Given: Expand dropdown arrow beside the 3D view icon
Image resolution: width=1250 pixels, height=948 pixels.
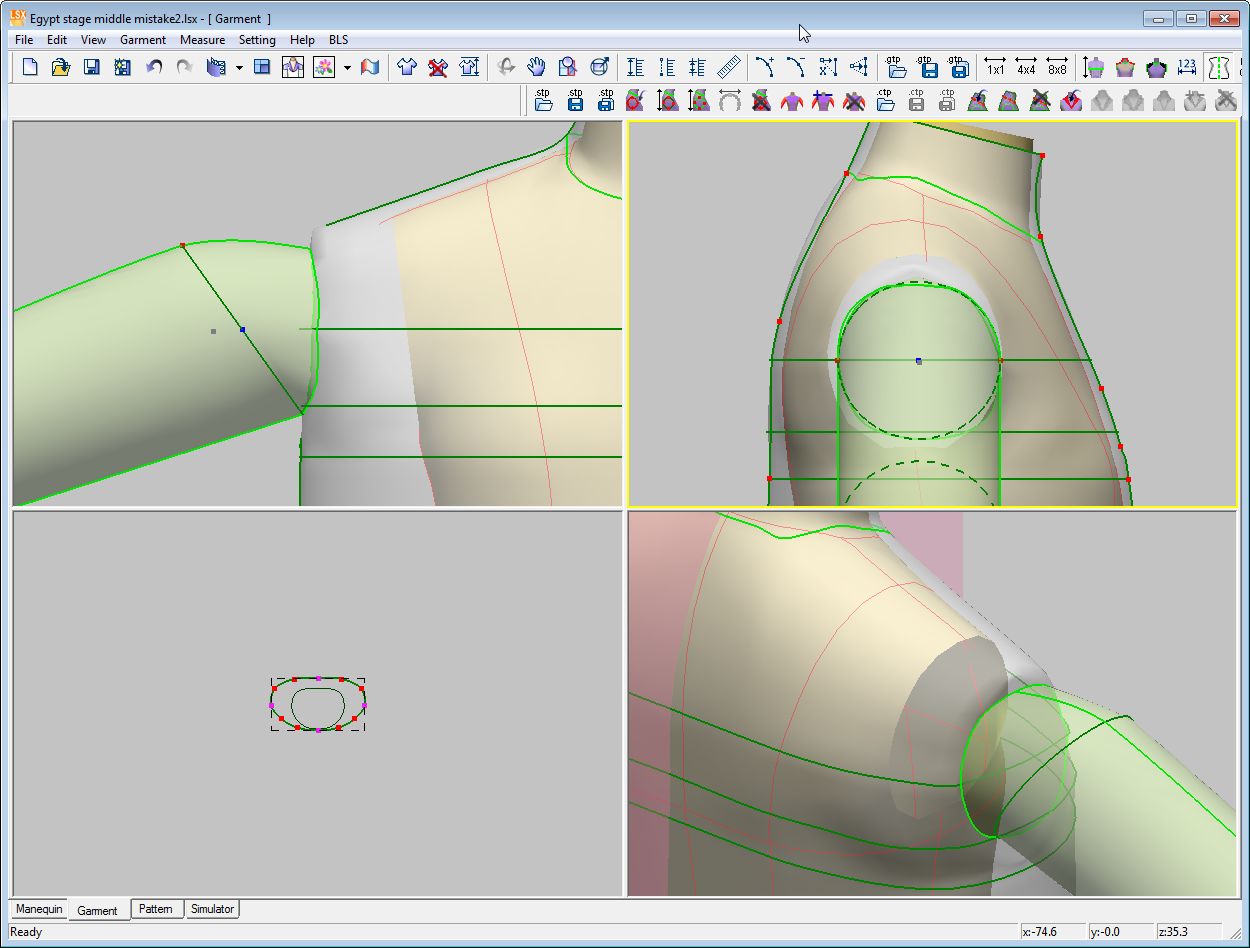Looking at the screenshot, I should [x=239, y=68].
